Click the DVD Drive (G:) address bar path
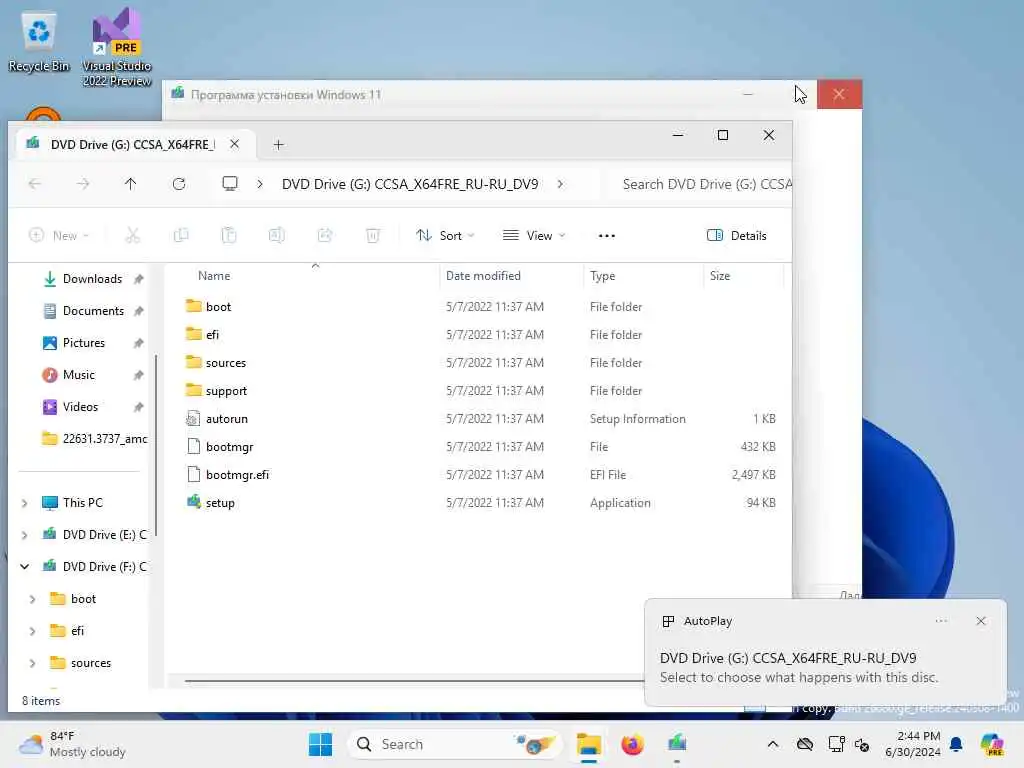Image resolution: width=1024 pixels, height=768 pixels. [x=410, y=184]
